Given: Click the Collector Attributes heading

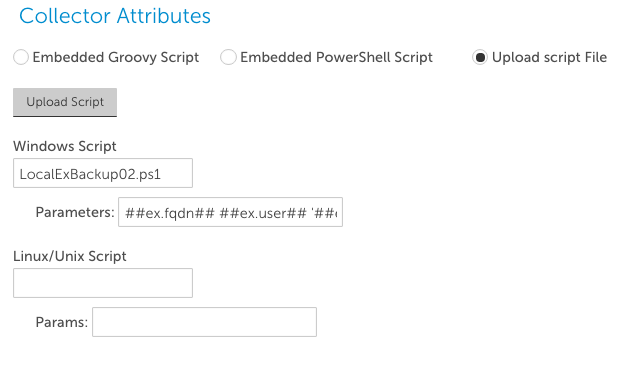Looking at the screenshot, I should (x=115, y=16).
